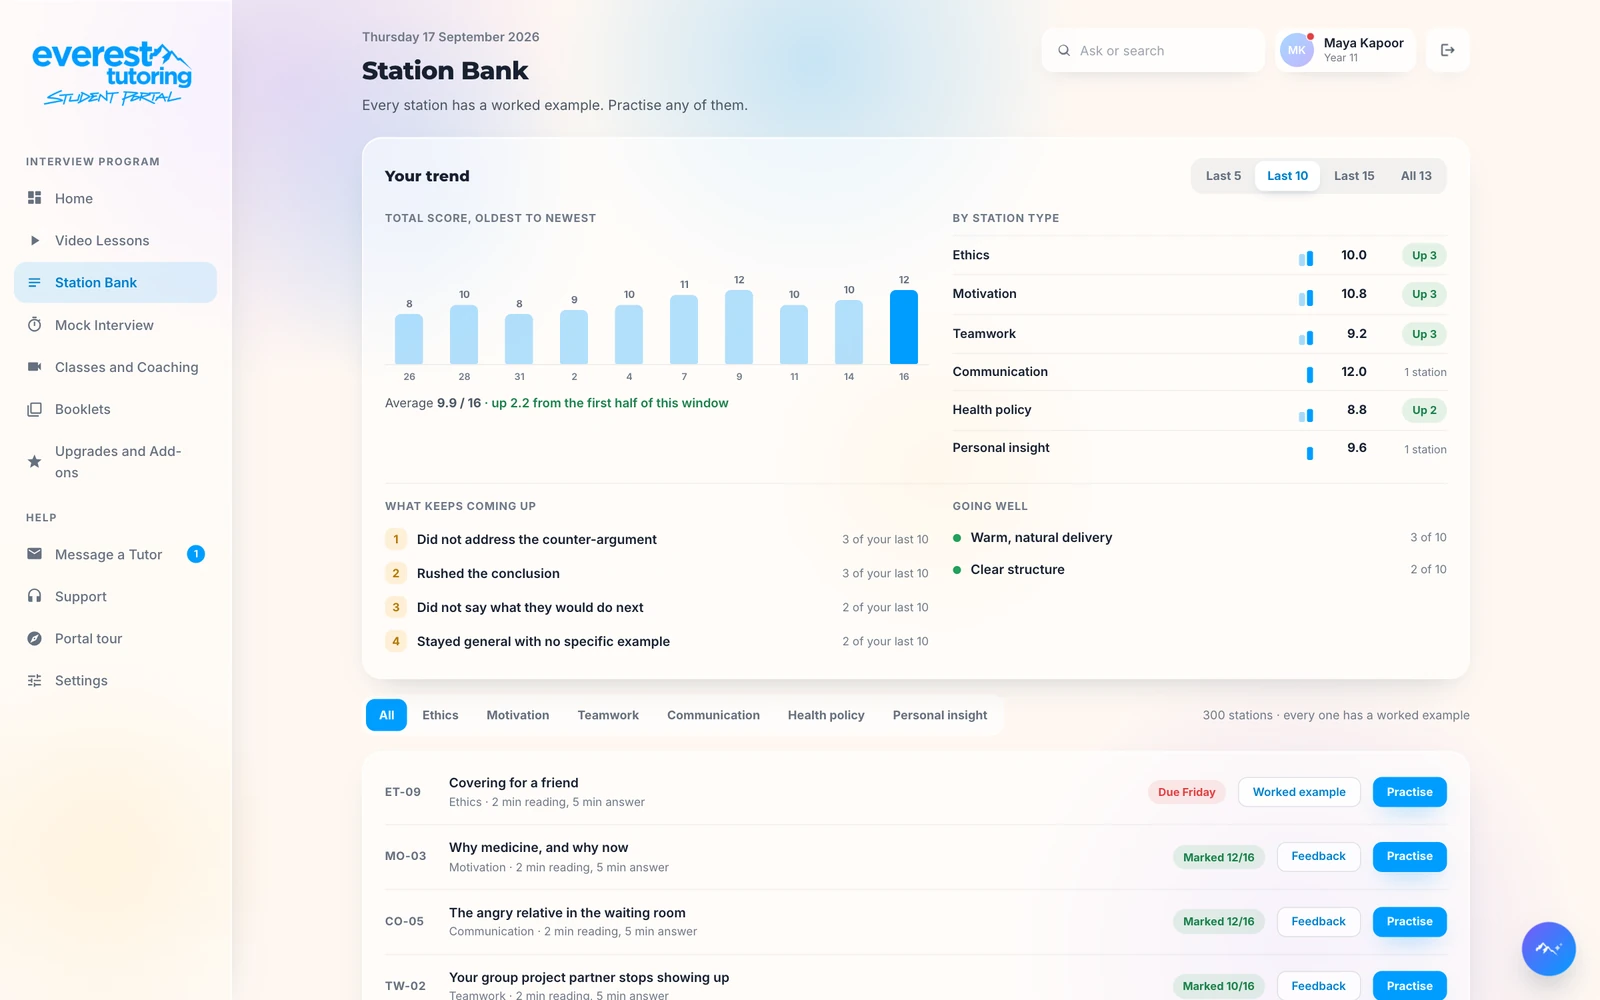1600x1000 pixels.
Task: Filter stations by Ethics
Action: [440, 715]
